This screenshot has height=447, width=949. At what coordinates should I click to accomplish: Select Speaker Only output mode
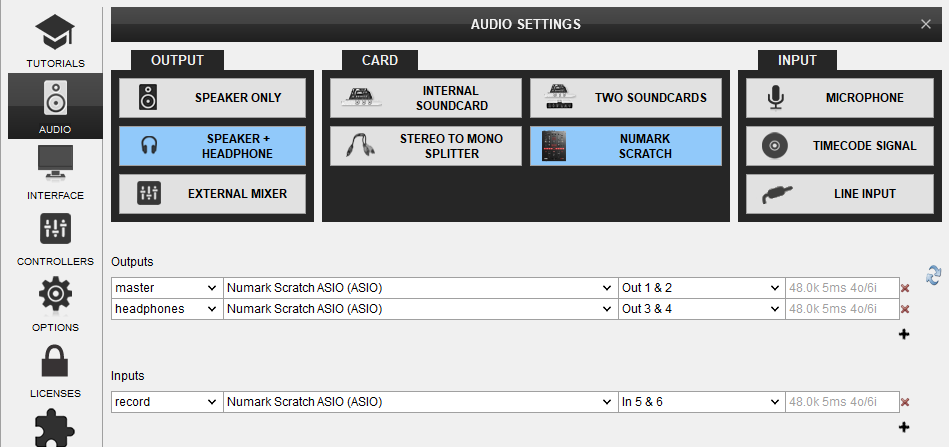[x=212, y=98]
